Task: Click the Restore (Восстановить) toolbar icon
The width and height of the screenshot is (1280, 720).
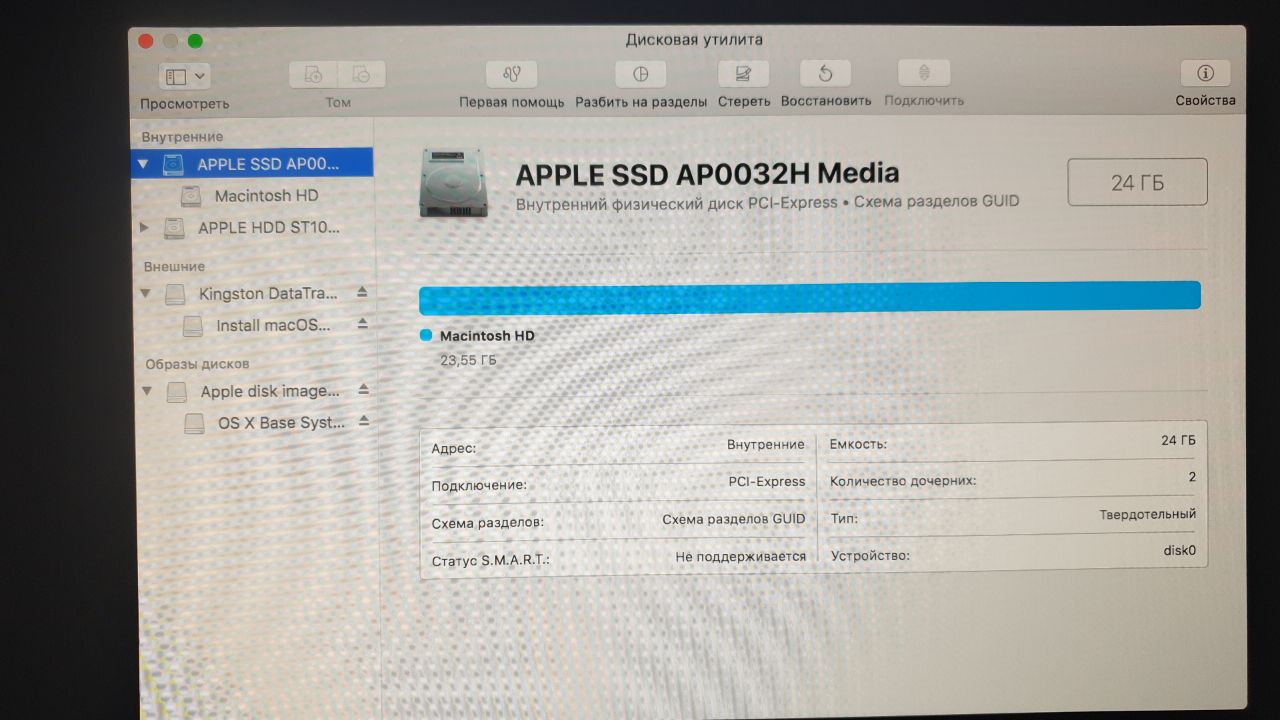Action: 825,73
